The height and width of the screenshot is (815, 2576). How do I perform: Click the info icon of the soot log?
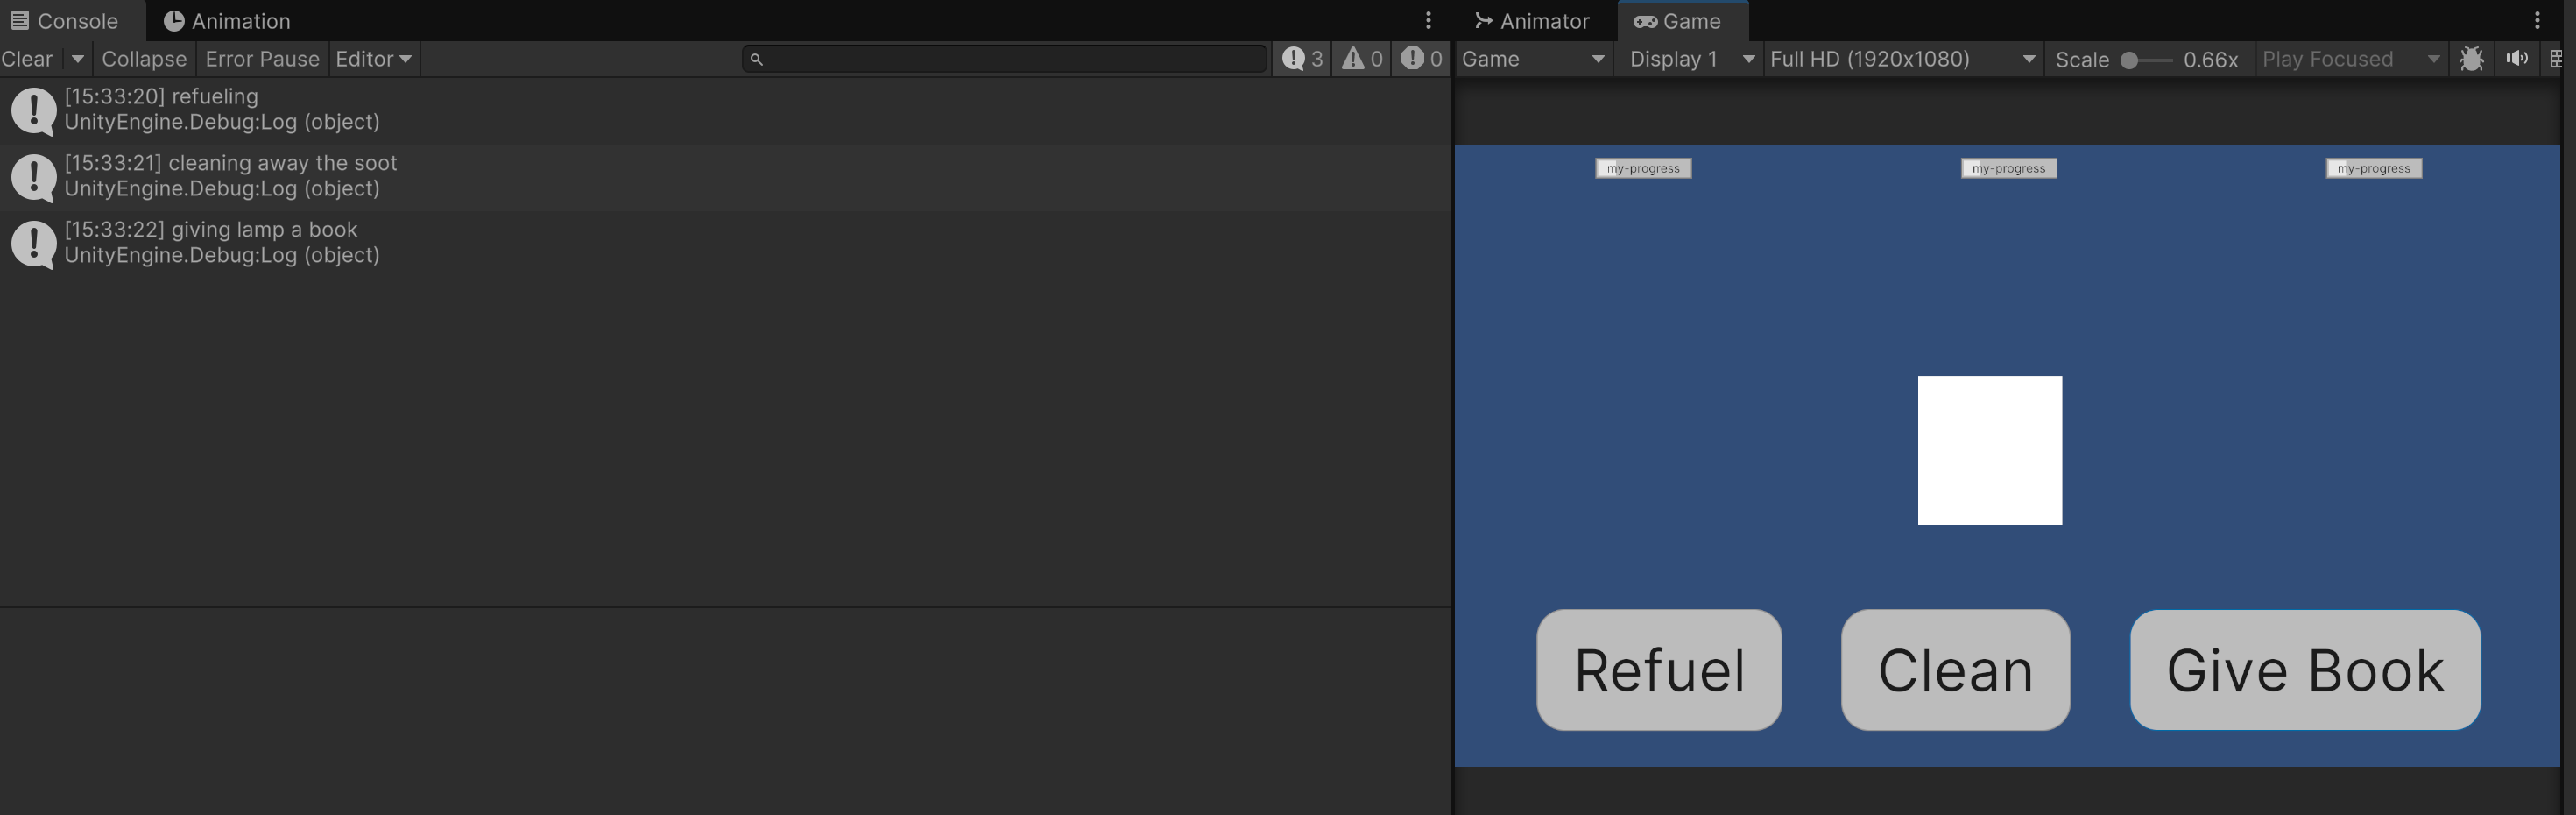point(33,178)
